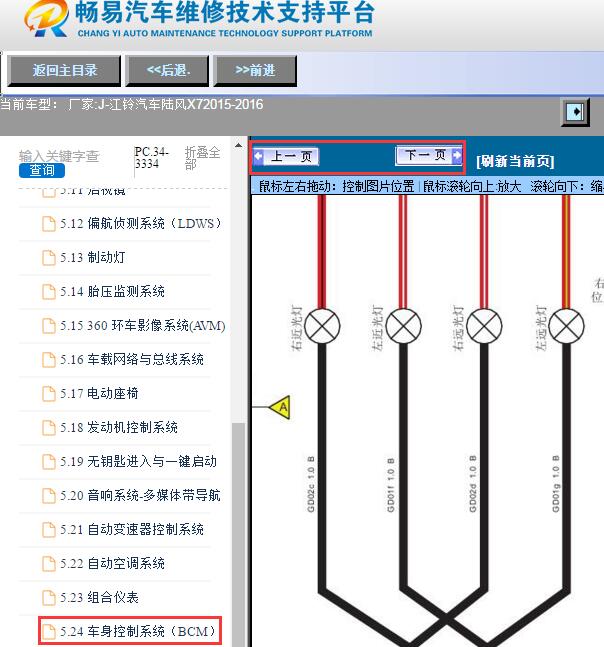The height and width of the screenshot is (647, 604).
Task: Open page icon of 5.23 组合仪表
Action: click(x=49, y=598)
